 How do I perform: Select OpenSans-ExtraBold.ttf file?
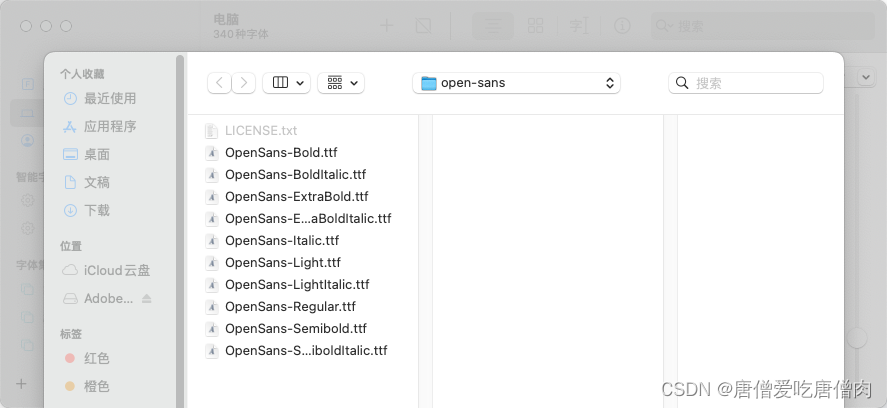296,197
